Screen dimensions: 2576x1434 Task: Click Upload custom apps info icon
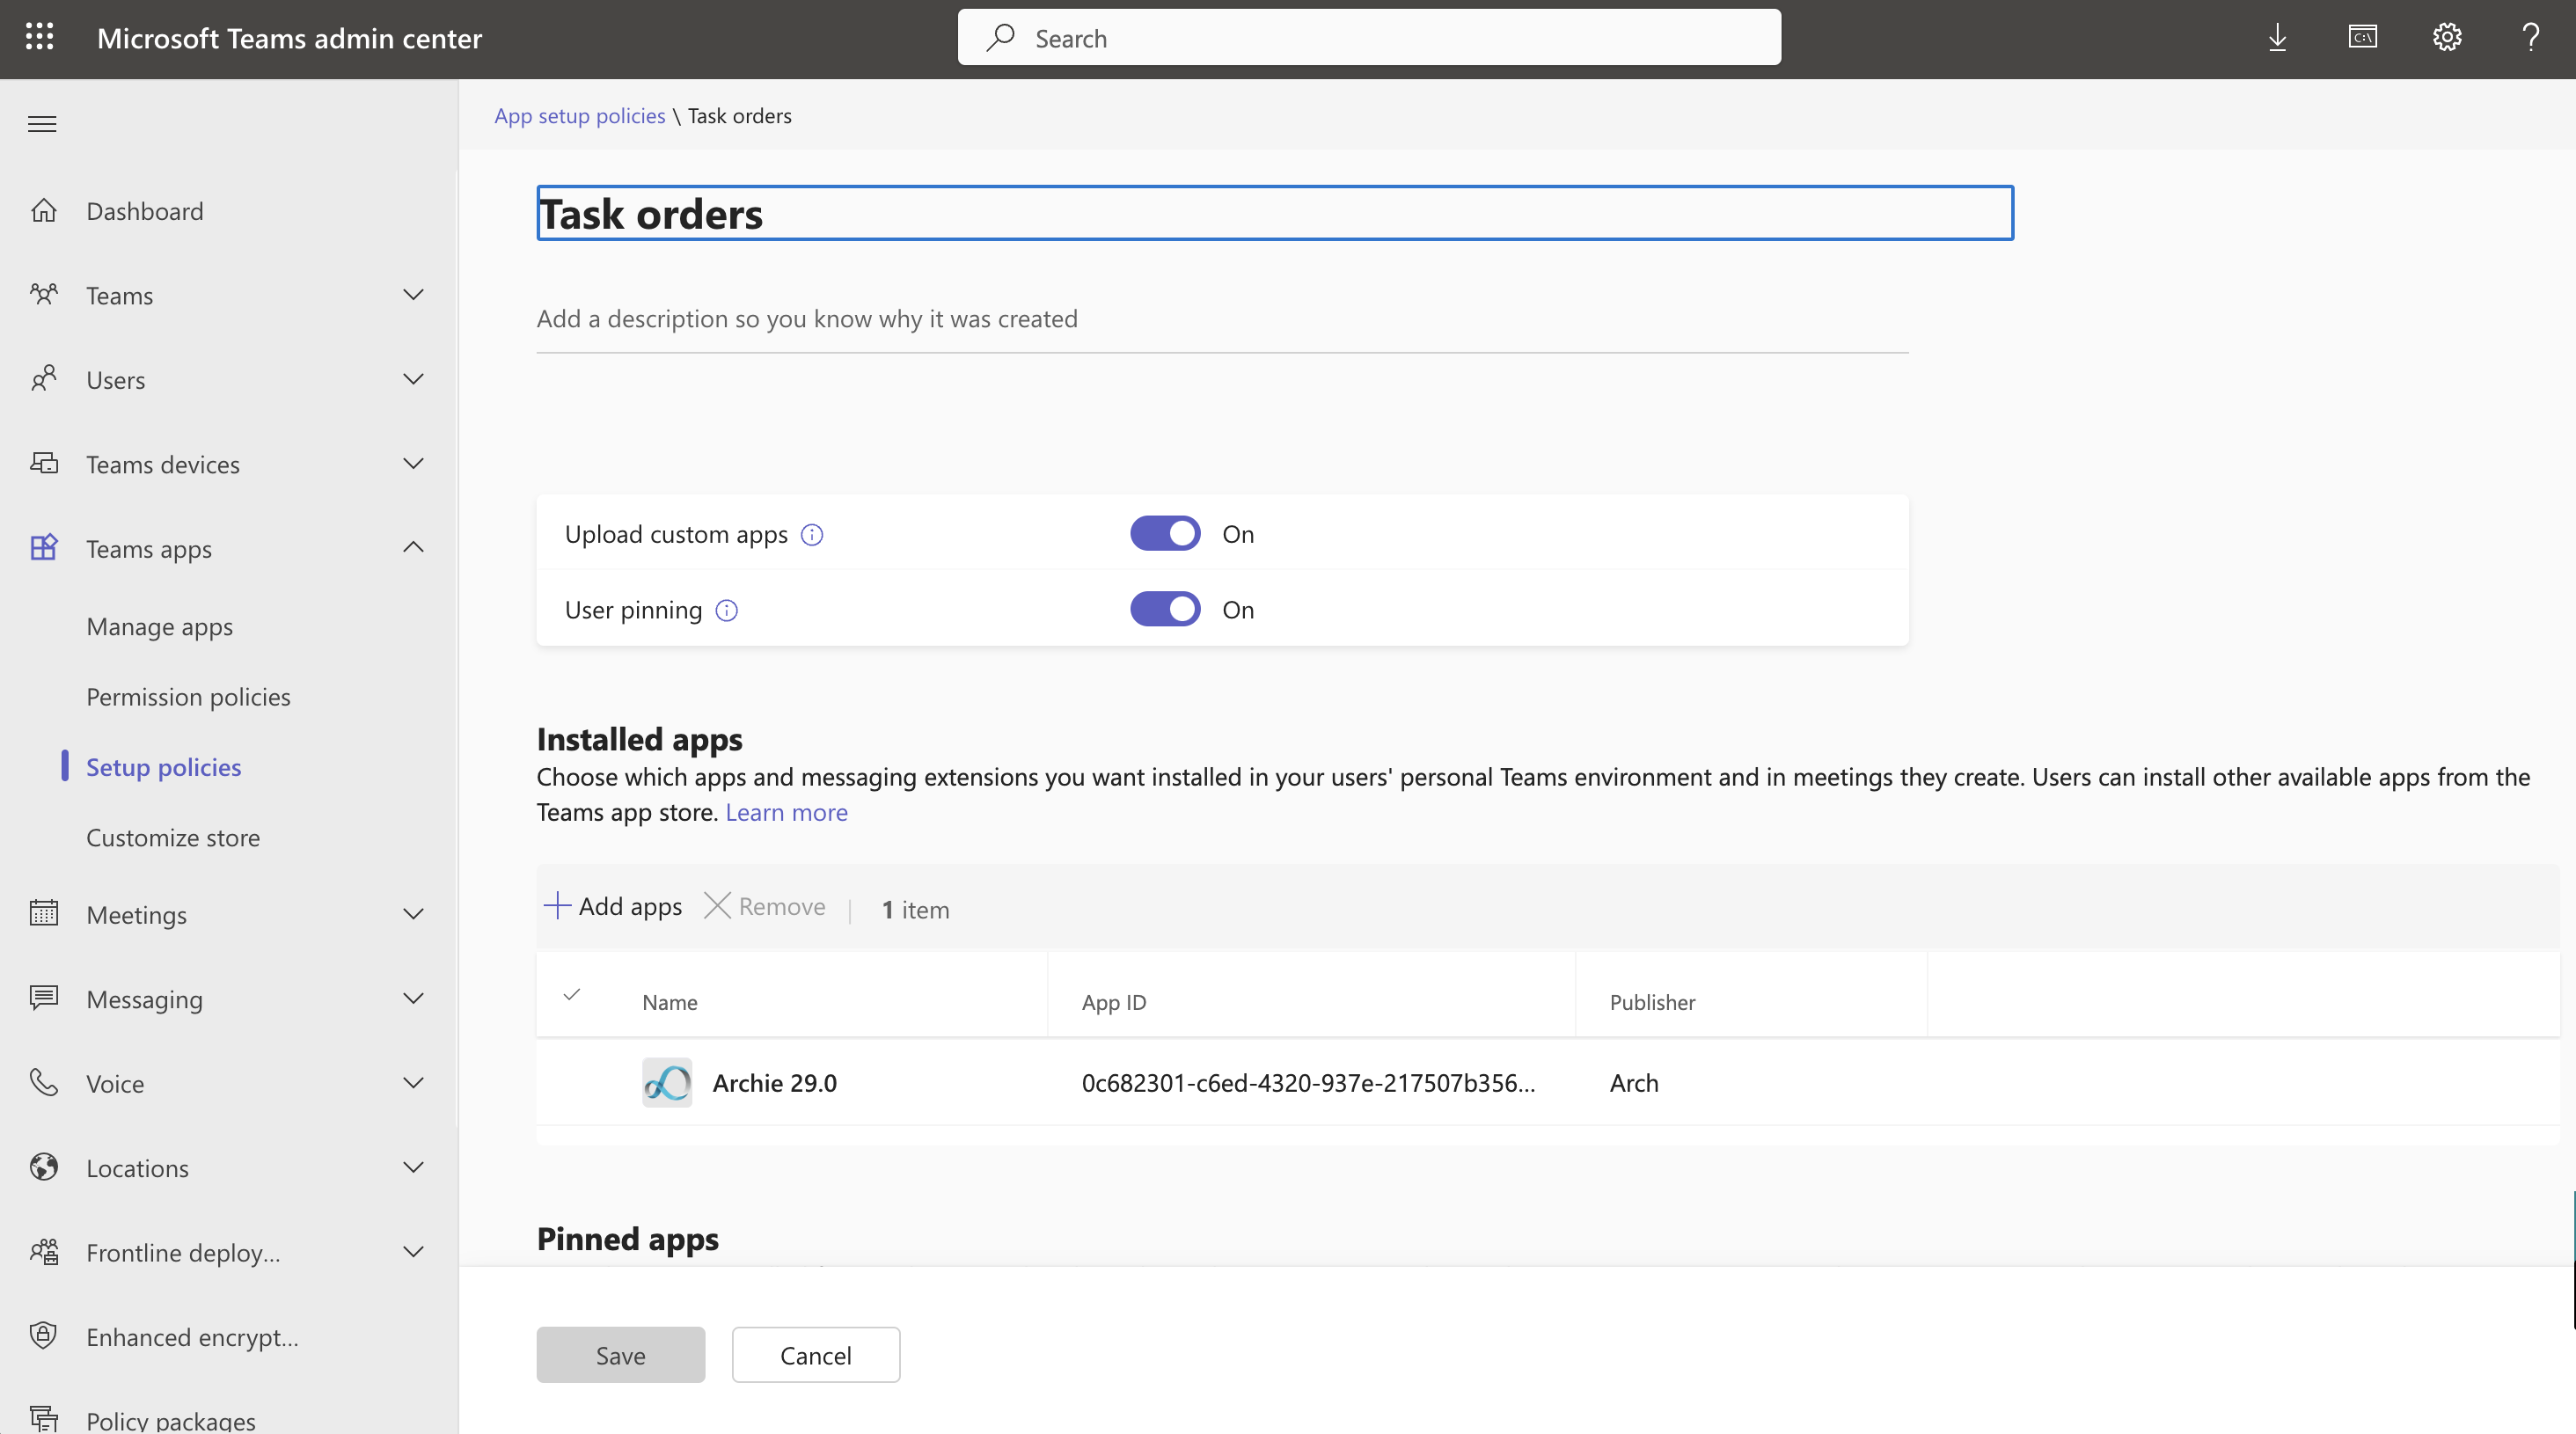point(812,535)
